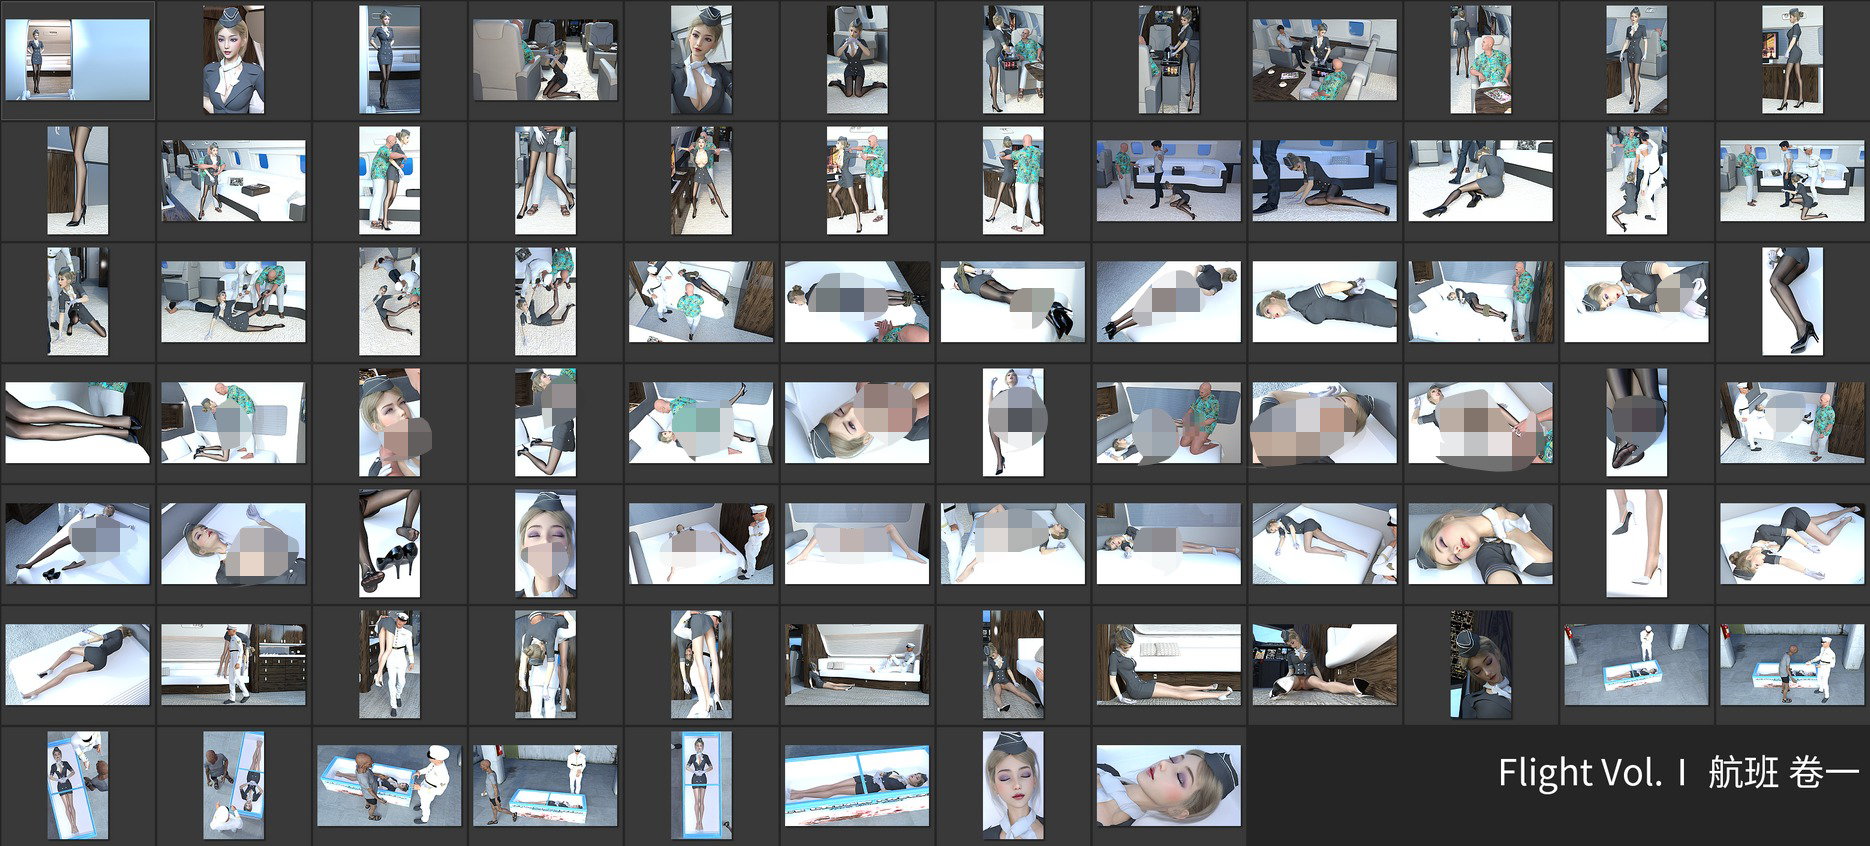
Task: Open thumbnail of attendant sitting against wood panel
Action: (x=1168, y=664)
